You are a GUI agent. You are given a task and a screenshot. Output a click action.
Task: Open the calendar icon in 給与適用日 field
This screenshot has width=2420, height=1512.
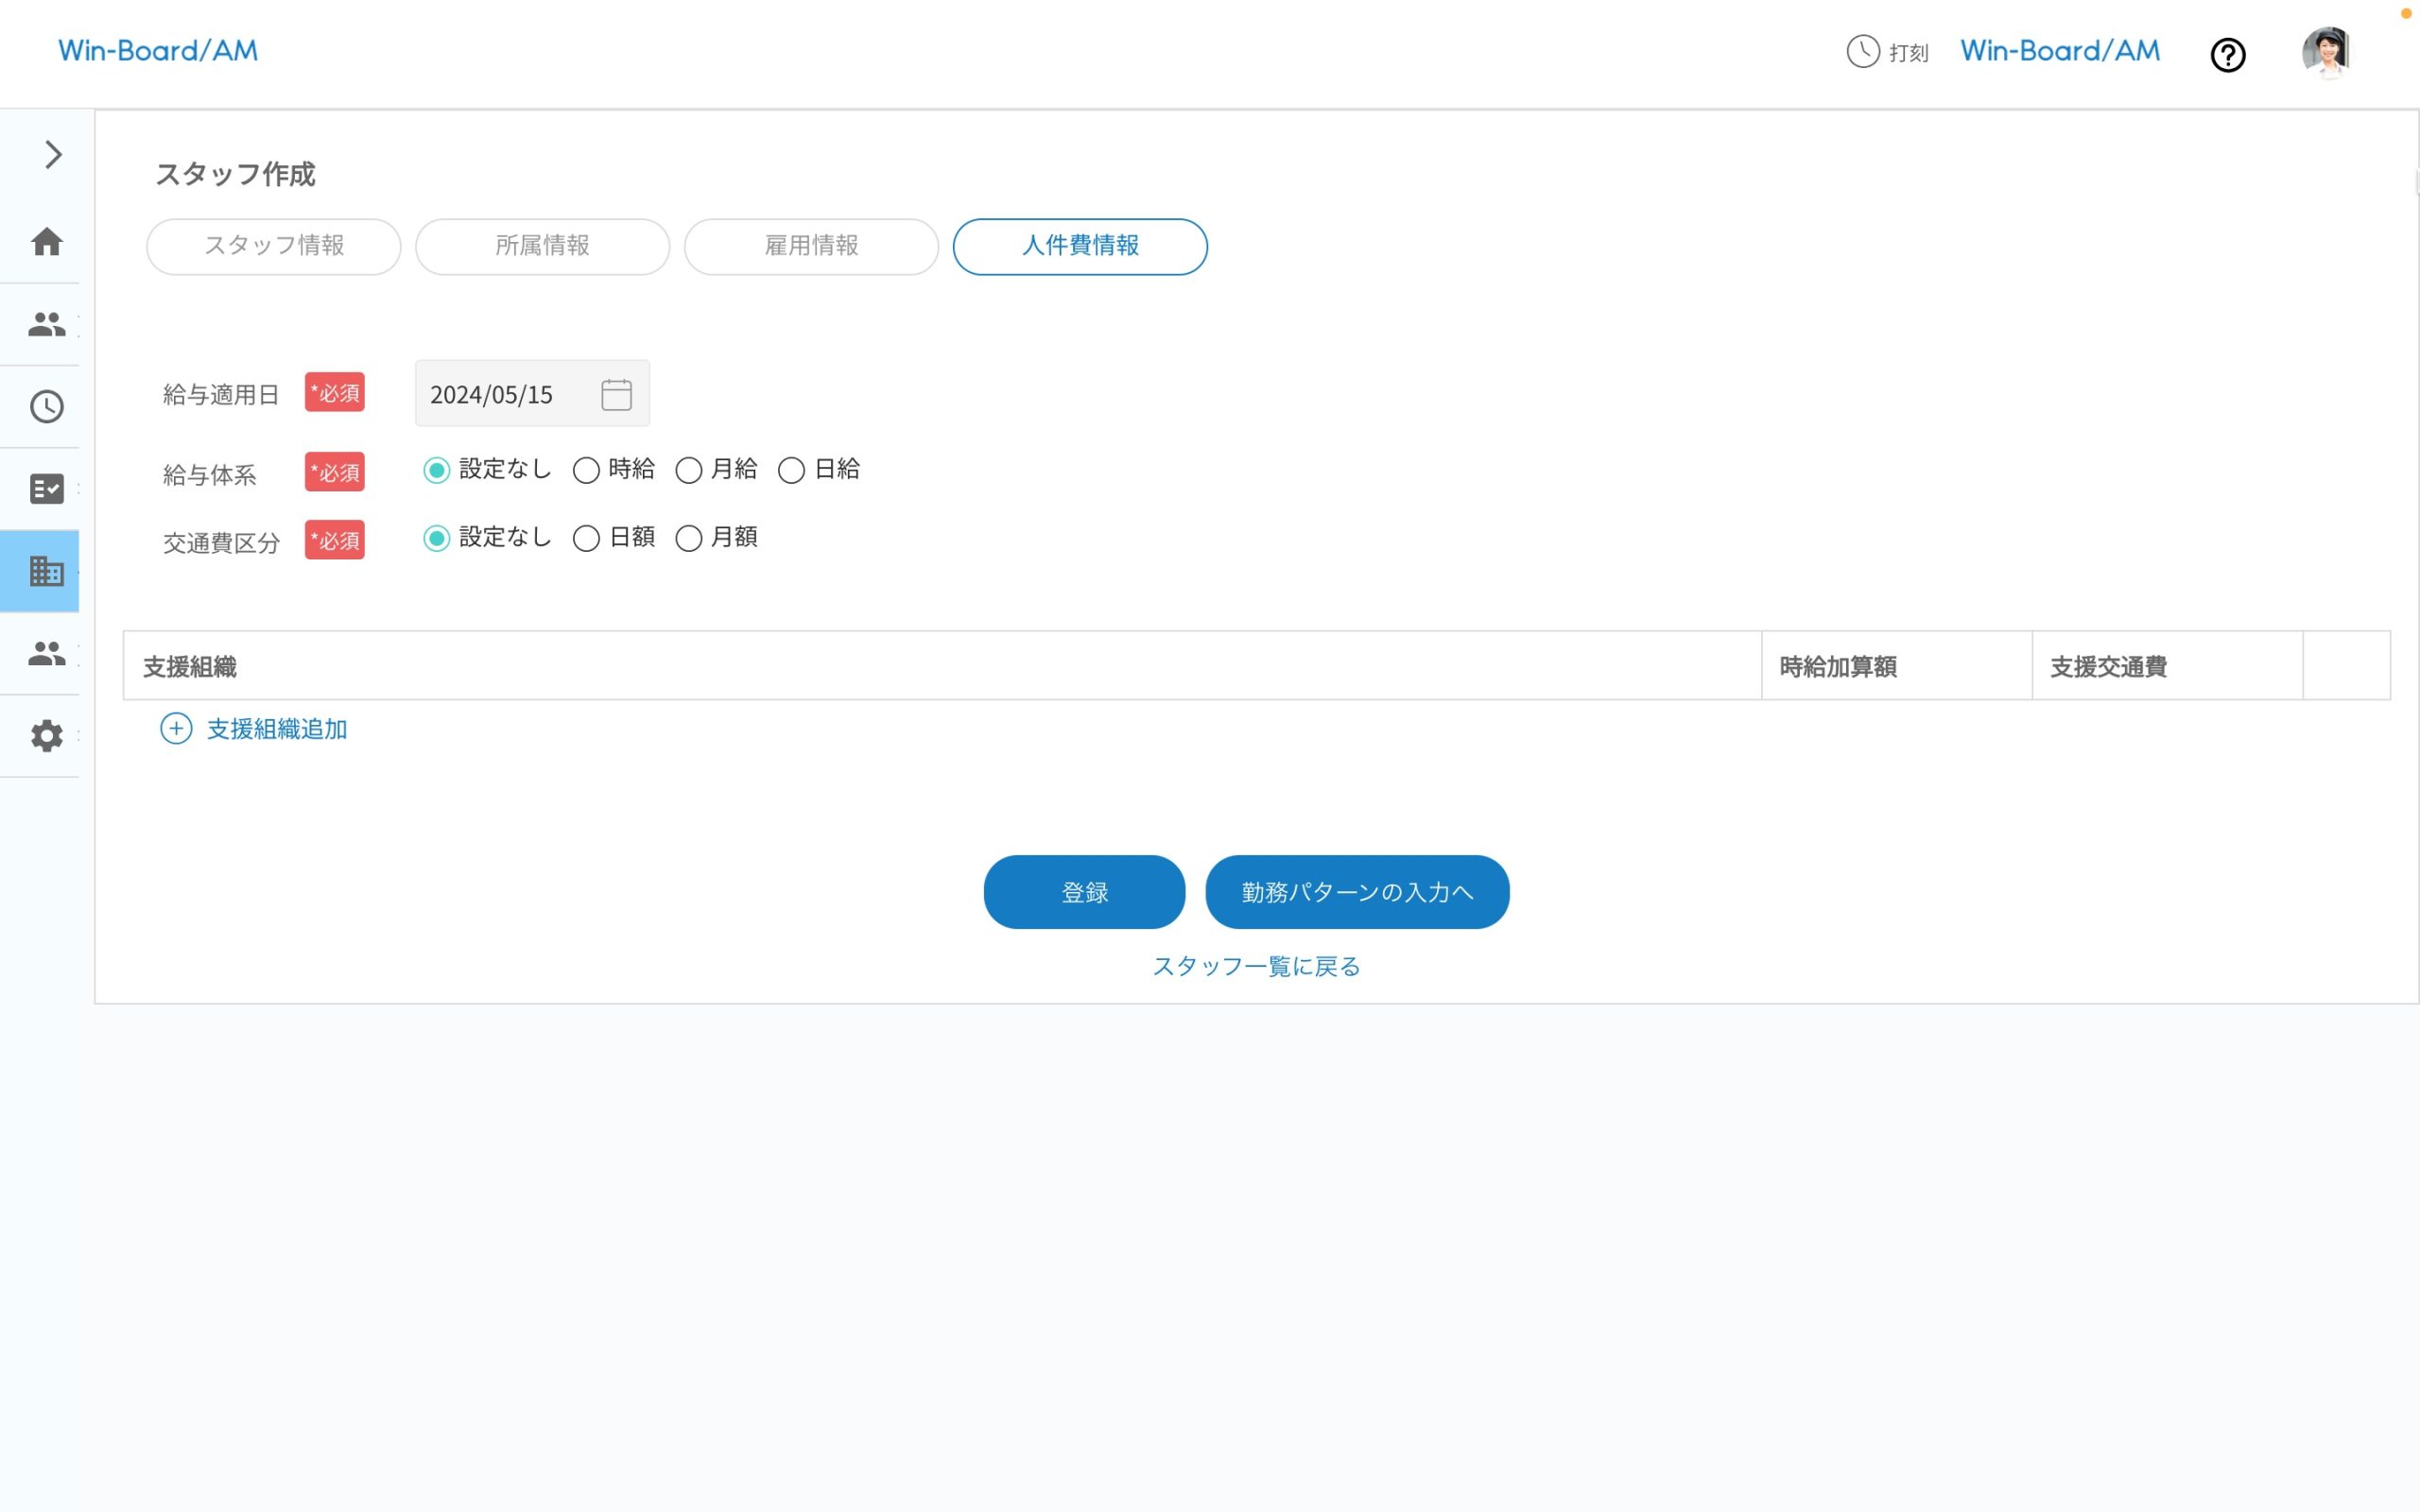616,394
